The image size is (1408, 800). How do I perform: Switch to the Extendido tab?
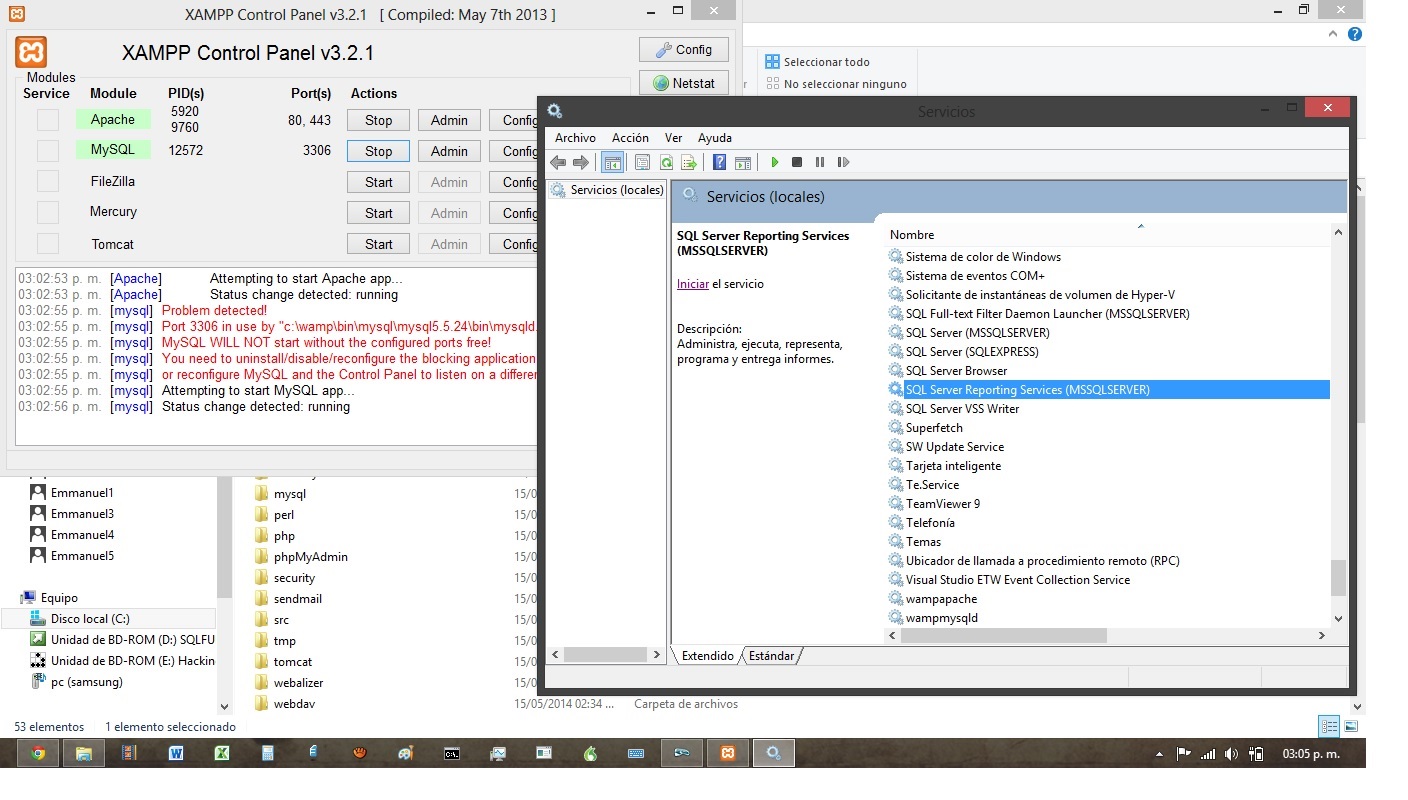707,656
